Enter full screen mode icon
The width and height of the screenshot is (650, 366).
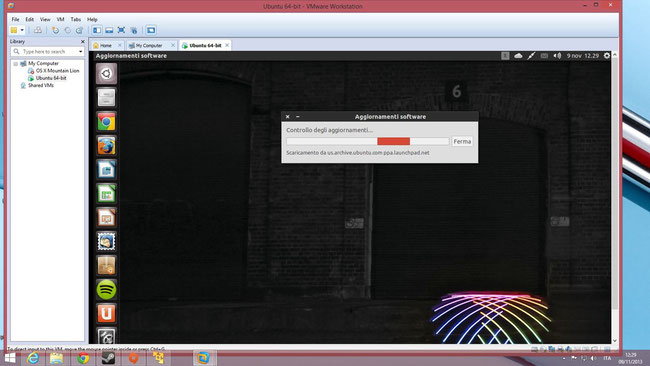coord(121,30)
